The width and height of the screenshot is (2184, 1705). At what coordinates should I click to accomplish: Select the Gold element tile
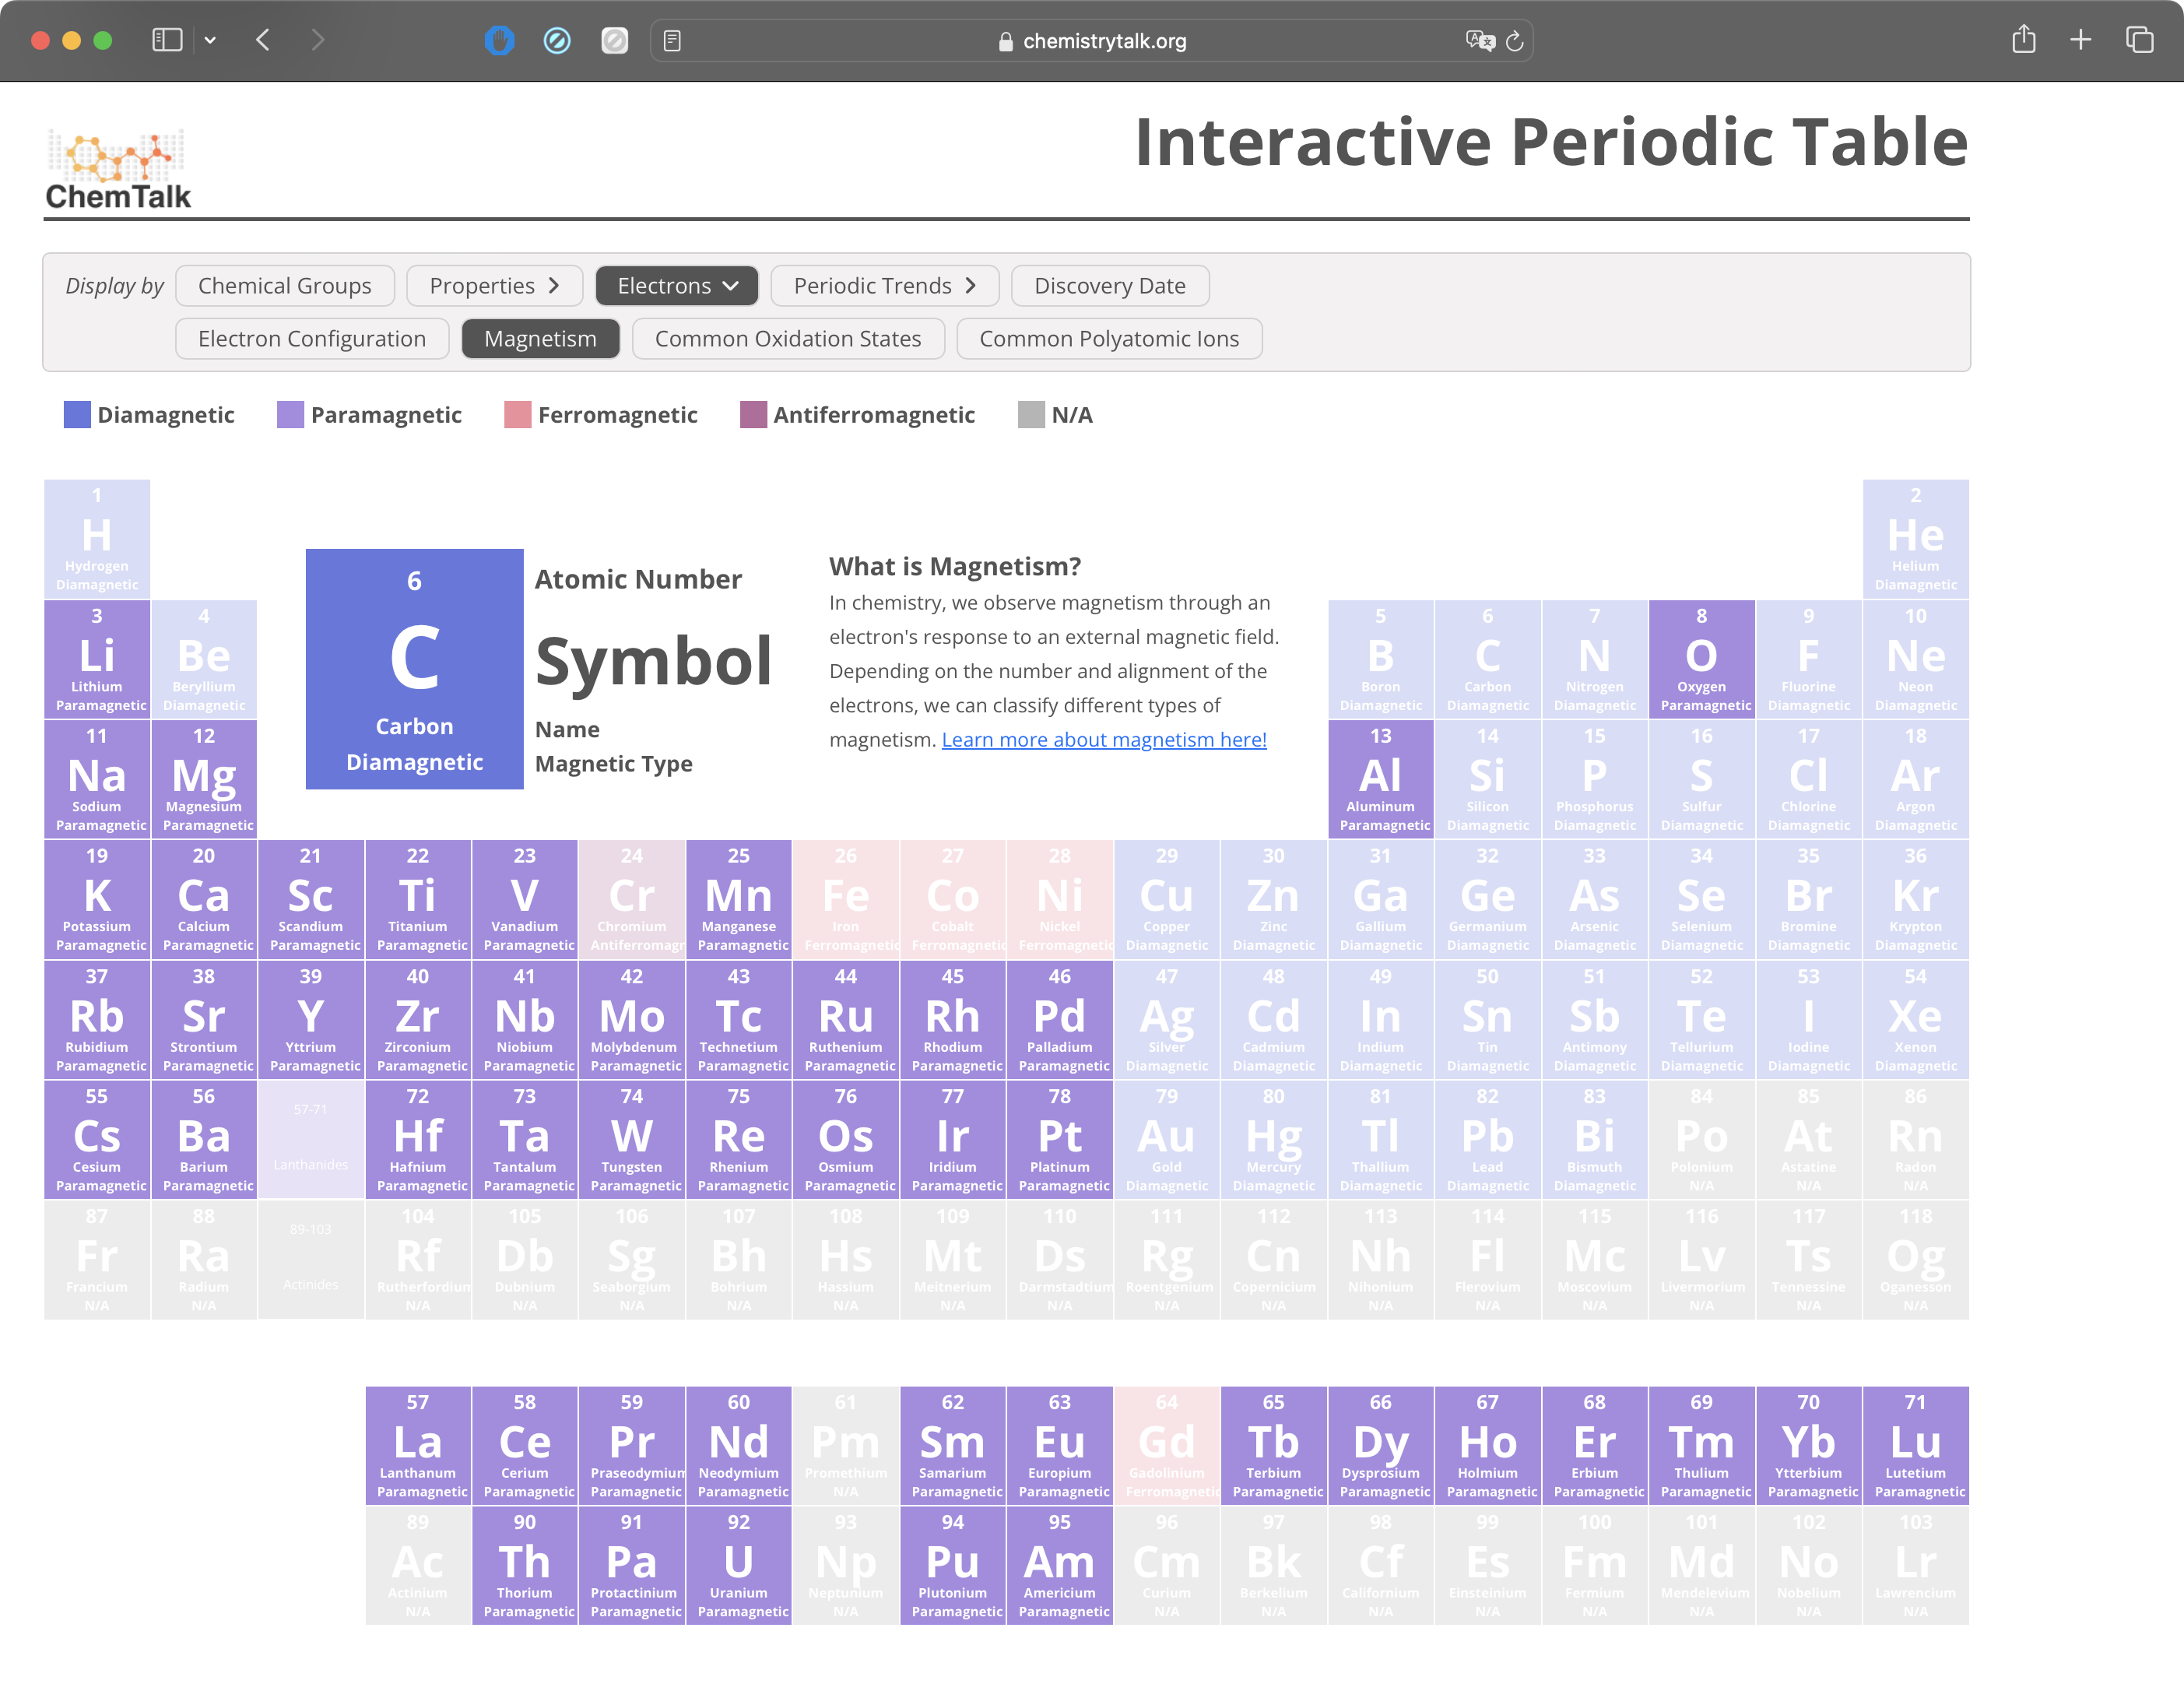tap(1166, 1139)
